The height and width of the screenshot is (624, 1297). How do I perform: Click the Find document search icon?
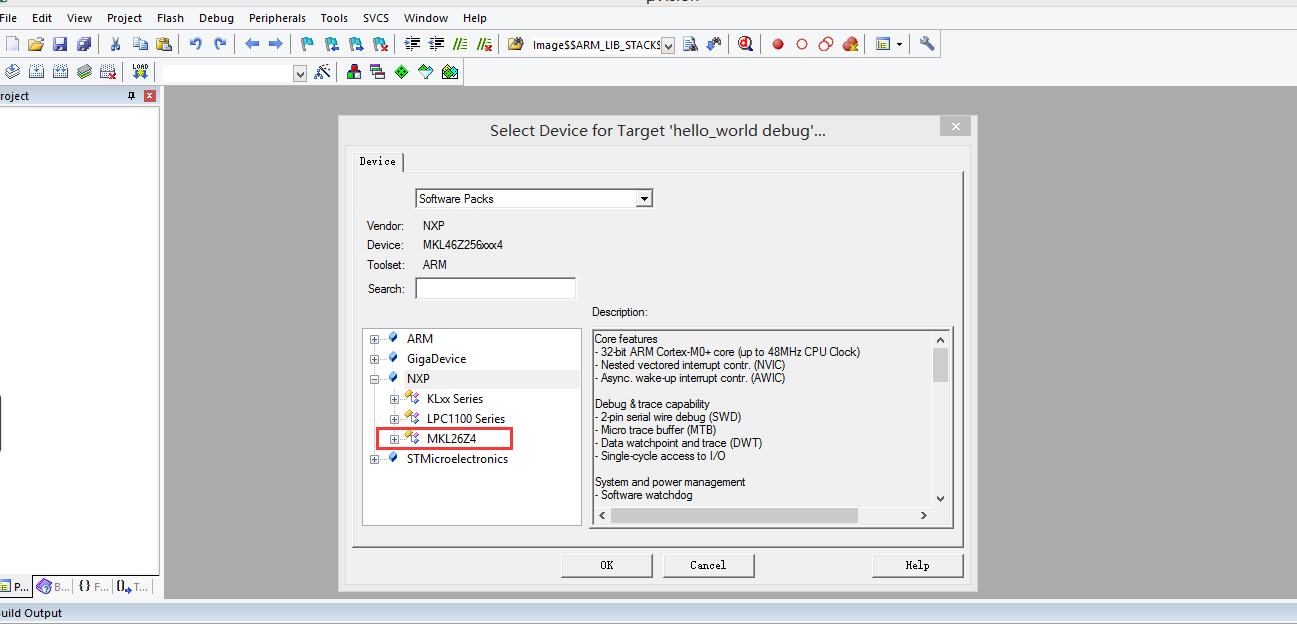(690, 44)
